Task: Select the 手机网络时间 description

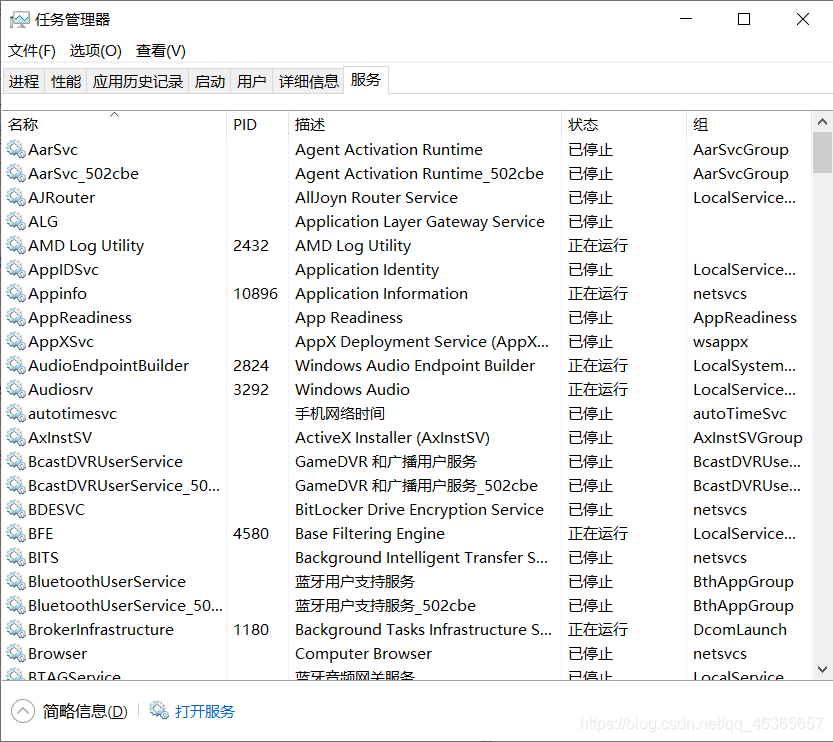Action: (x=340, y=414)
